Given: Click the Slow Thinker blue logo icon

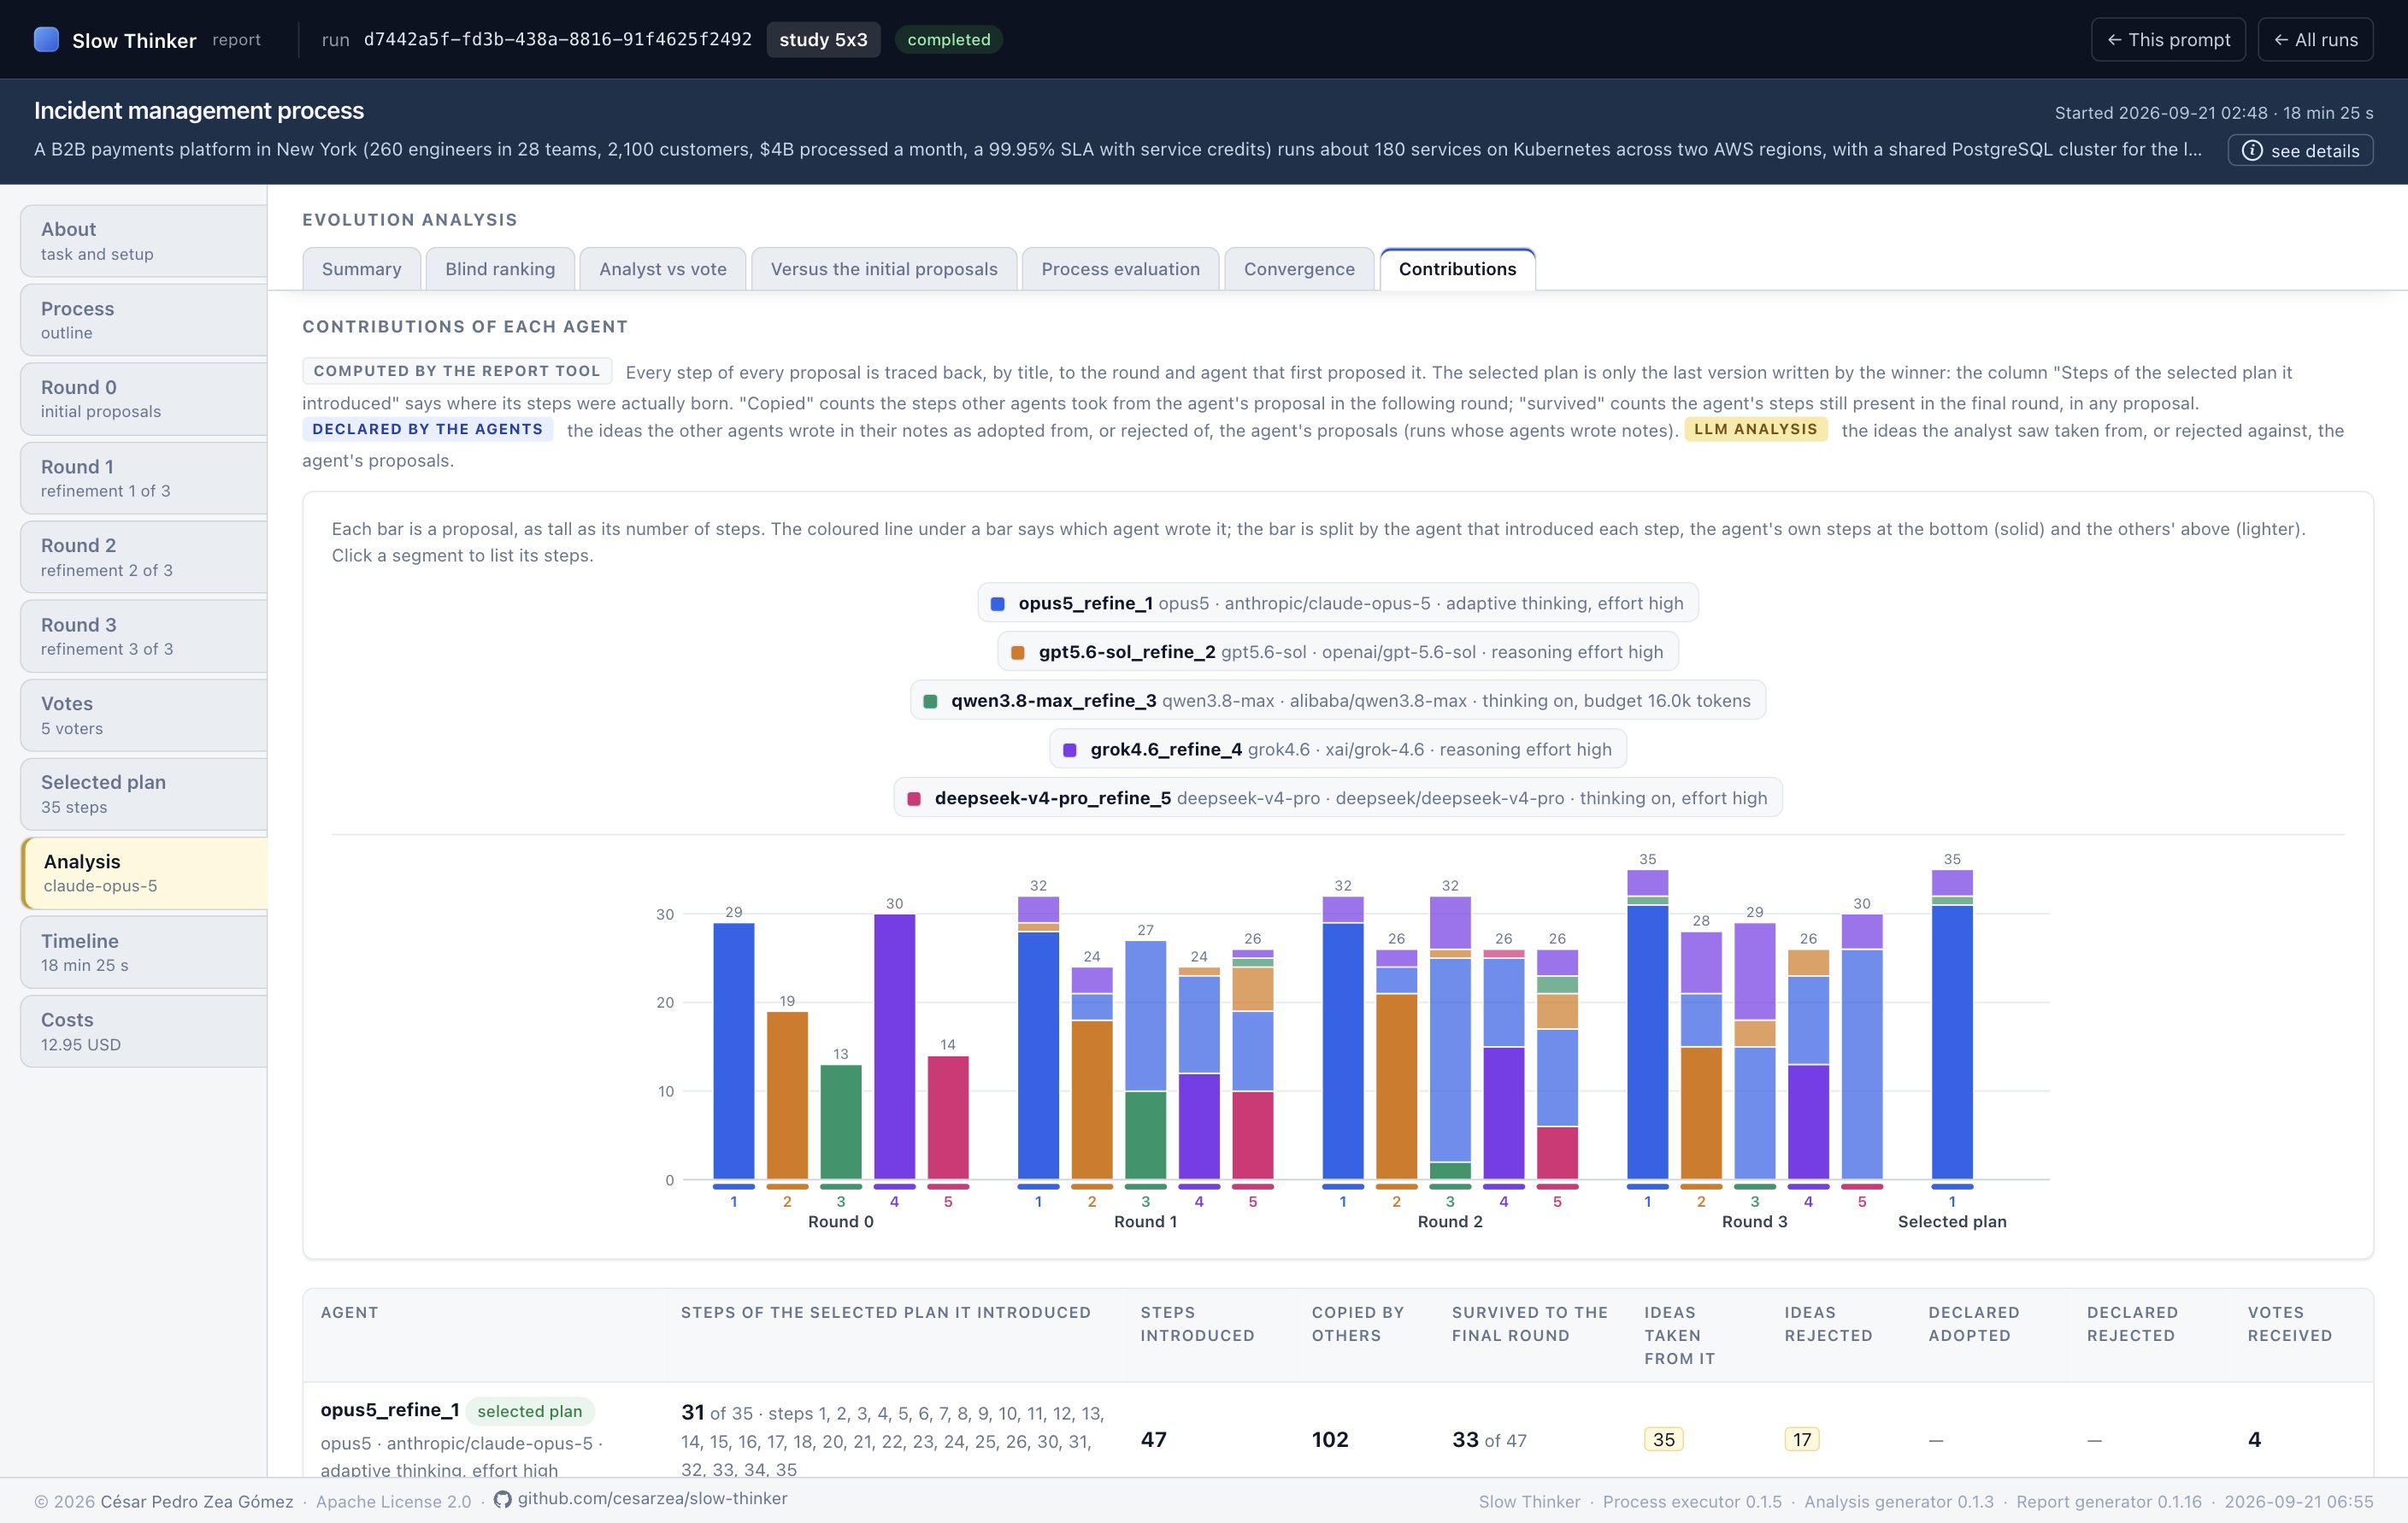Looking at the screenshot, I should click(46, 39).
